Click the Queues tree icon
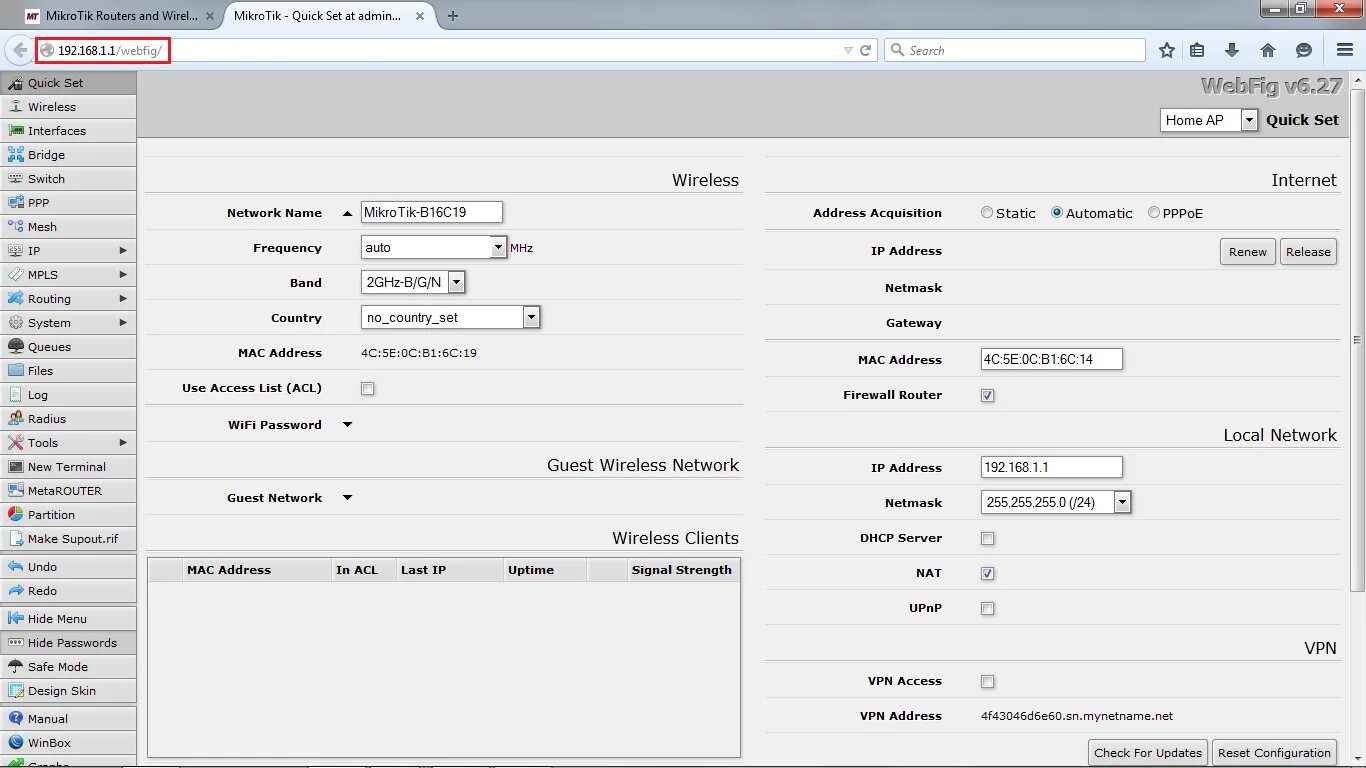The height and width of the screenshot is (768, 1366). (x=15, y=347)
